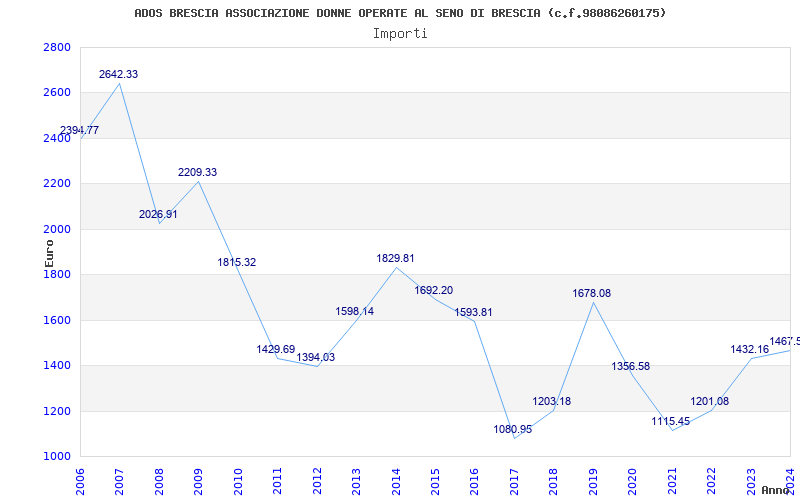Viewport: 800px width, 500px height.
Task: Select data label 1203.18
Action: tap(552, 402)
